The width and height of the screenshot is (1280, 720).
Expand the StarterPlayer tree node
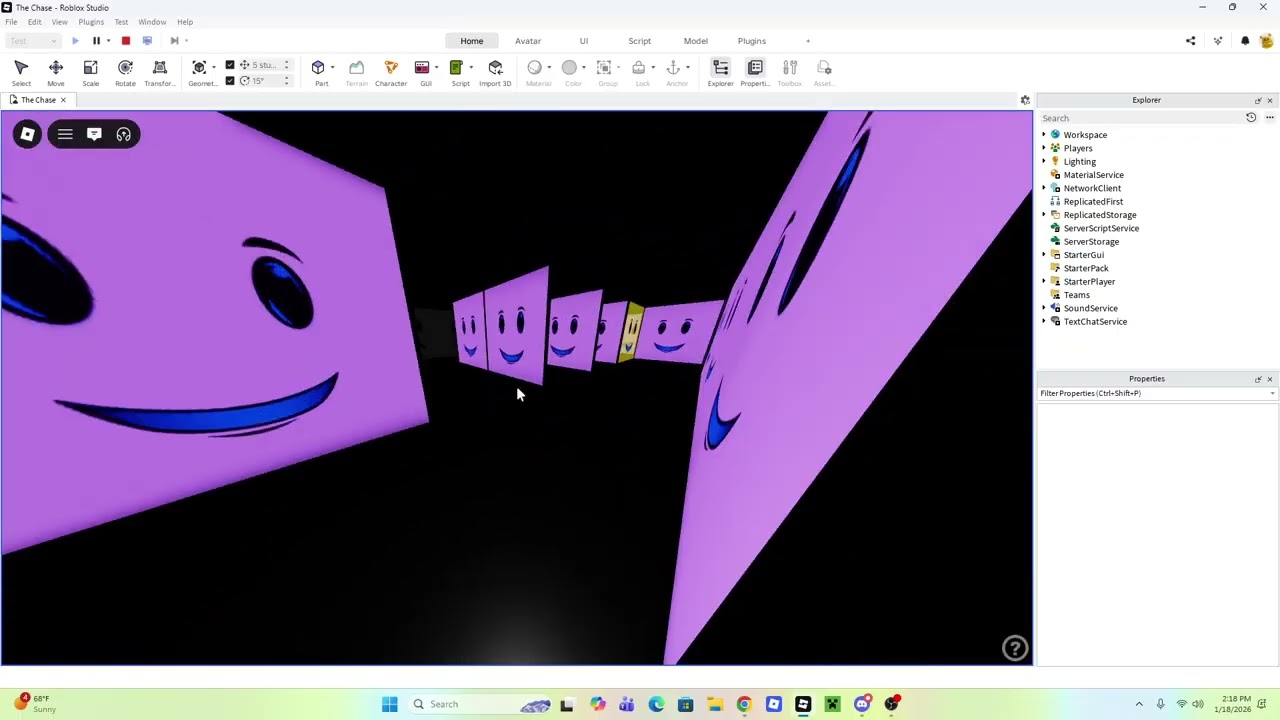[1044, 282]
